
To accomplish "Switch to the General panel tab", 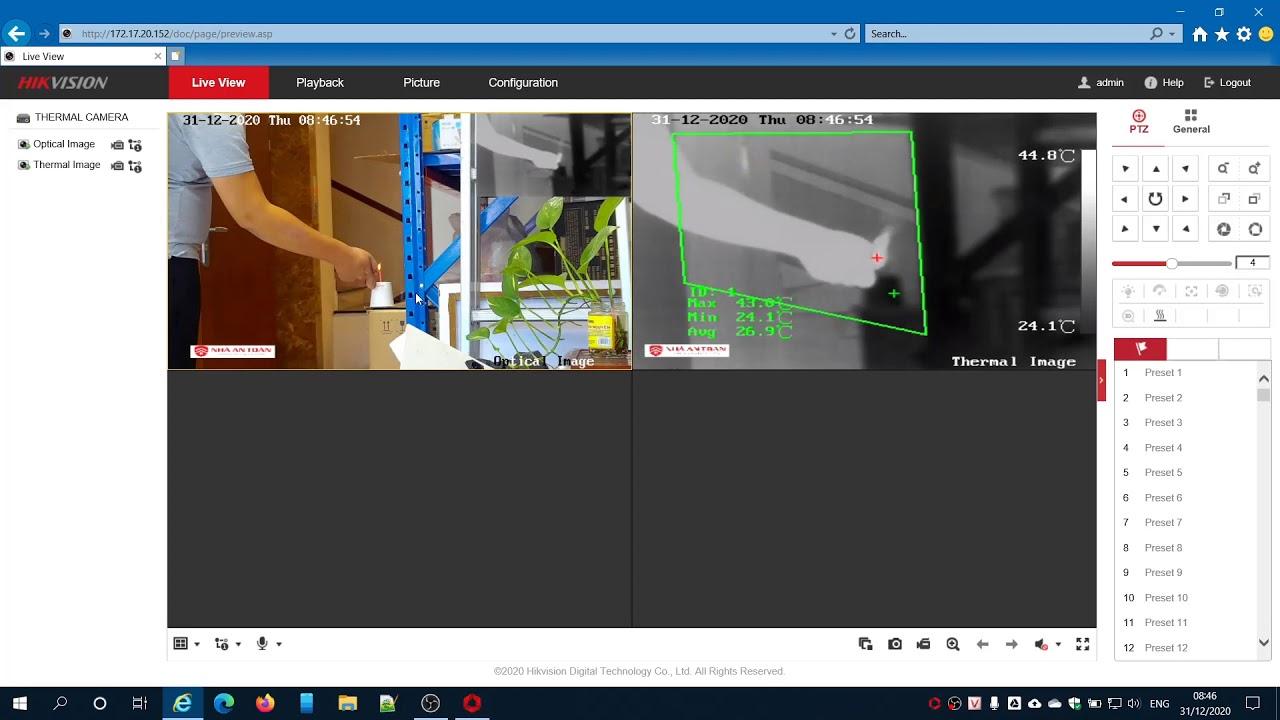I will coord(1191,122).
